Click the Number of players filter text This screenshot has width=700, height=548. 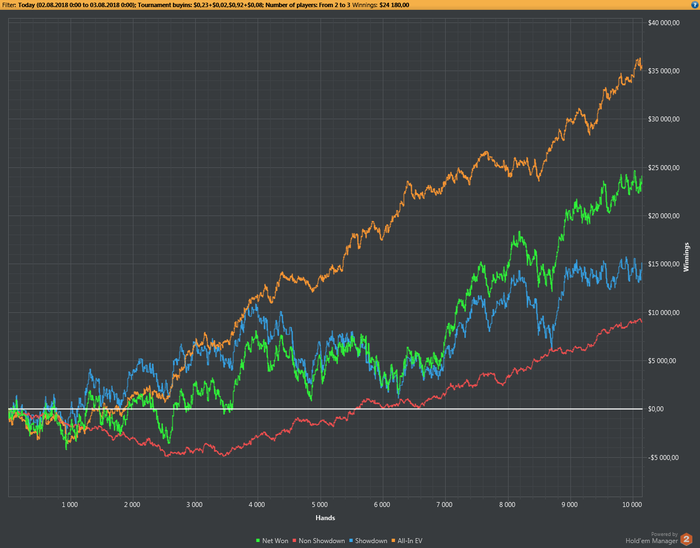(x=308, y=5)
